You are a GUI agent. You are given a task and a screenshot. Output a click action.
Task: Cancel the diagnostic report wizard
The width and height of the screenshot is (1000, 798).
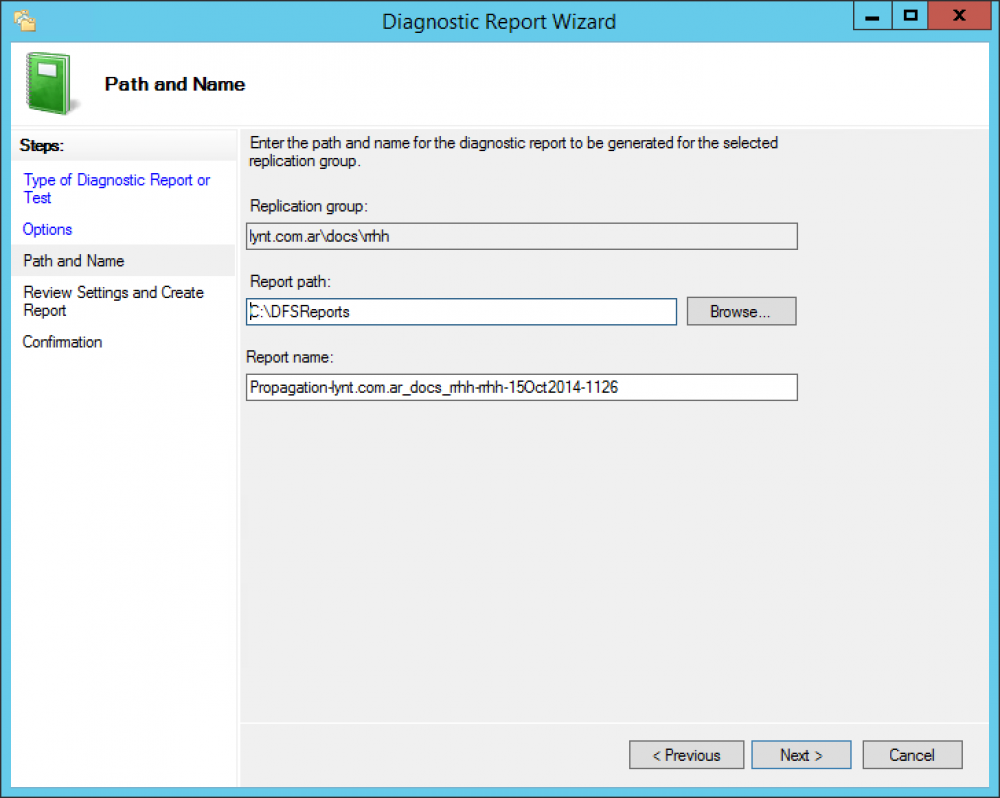point(912,755)
